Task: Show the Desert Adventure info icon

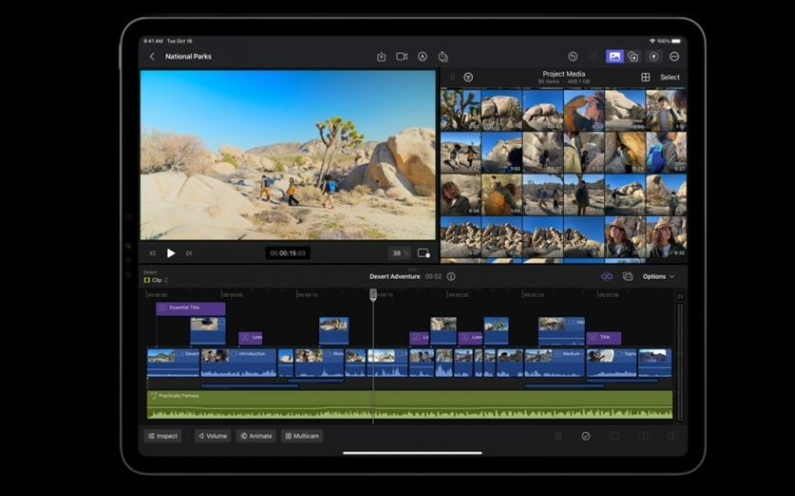Action: pos(451,276)
